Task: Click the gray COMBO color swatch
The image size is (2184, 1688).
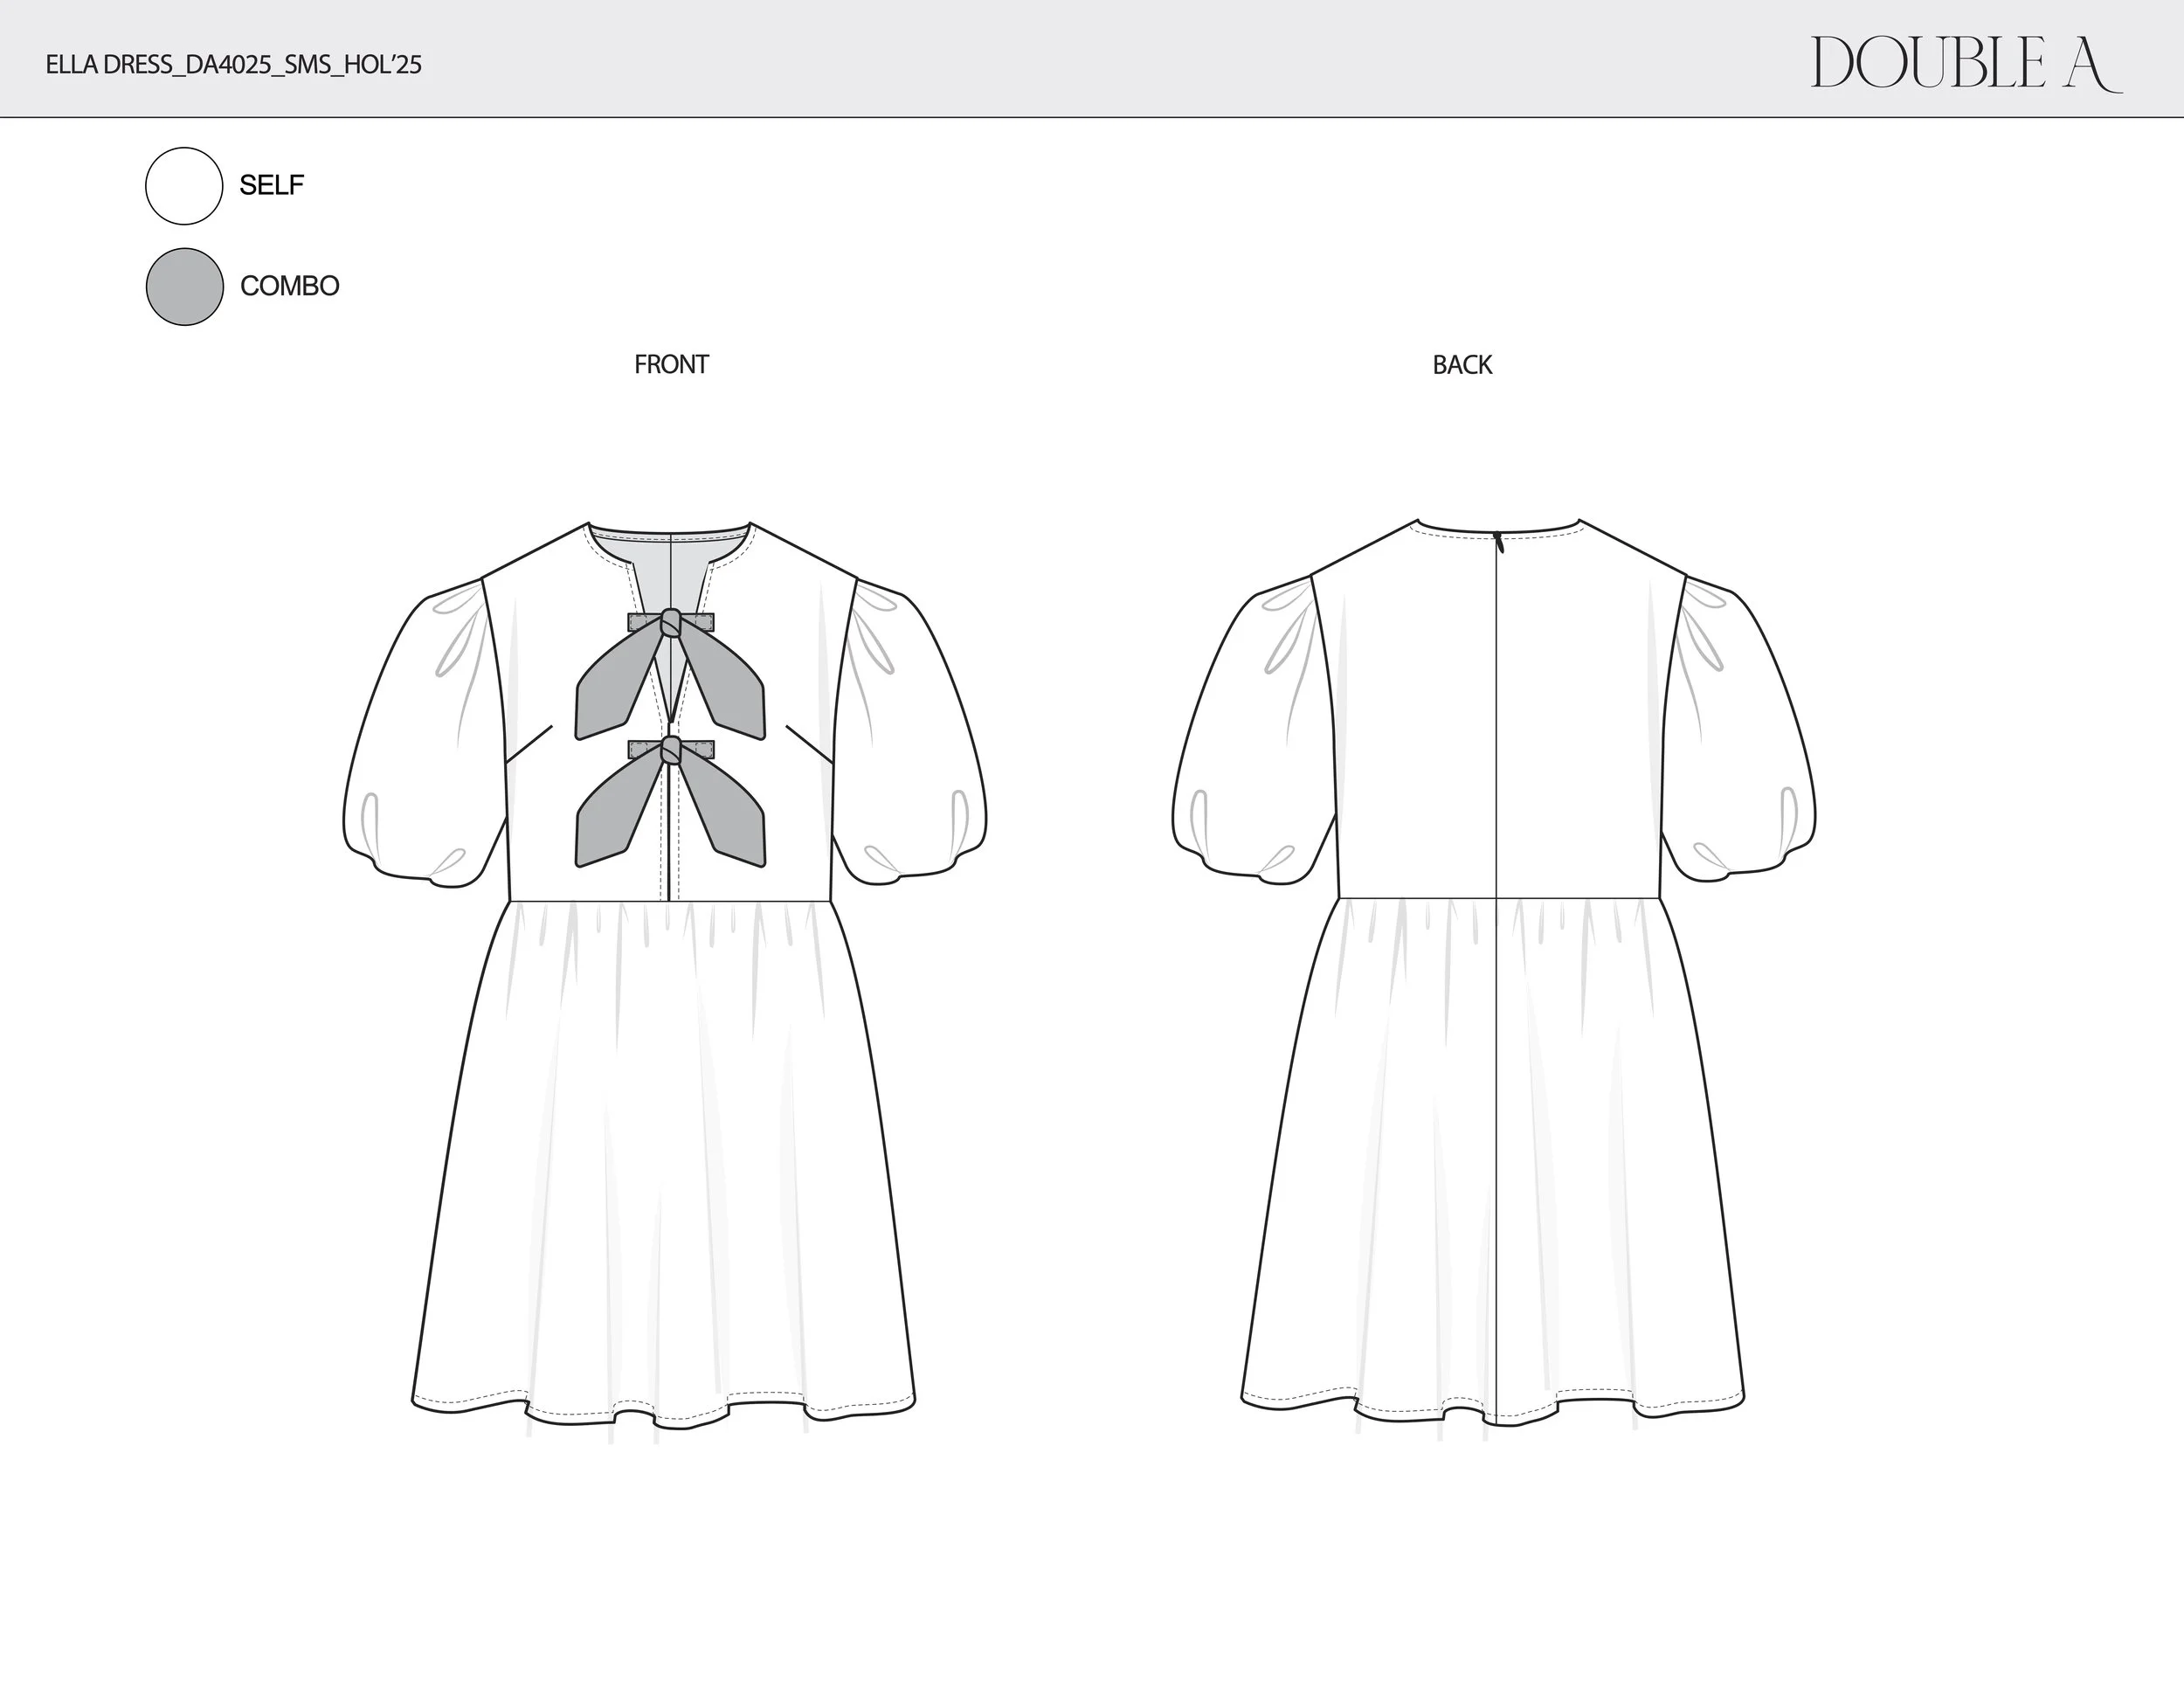Action: [184, 287]
